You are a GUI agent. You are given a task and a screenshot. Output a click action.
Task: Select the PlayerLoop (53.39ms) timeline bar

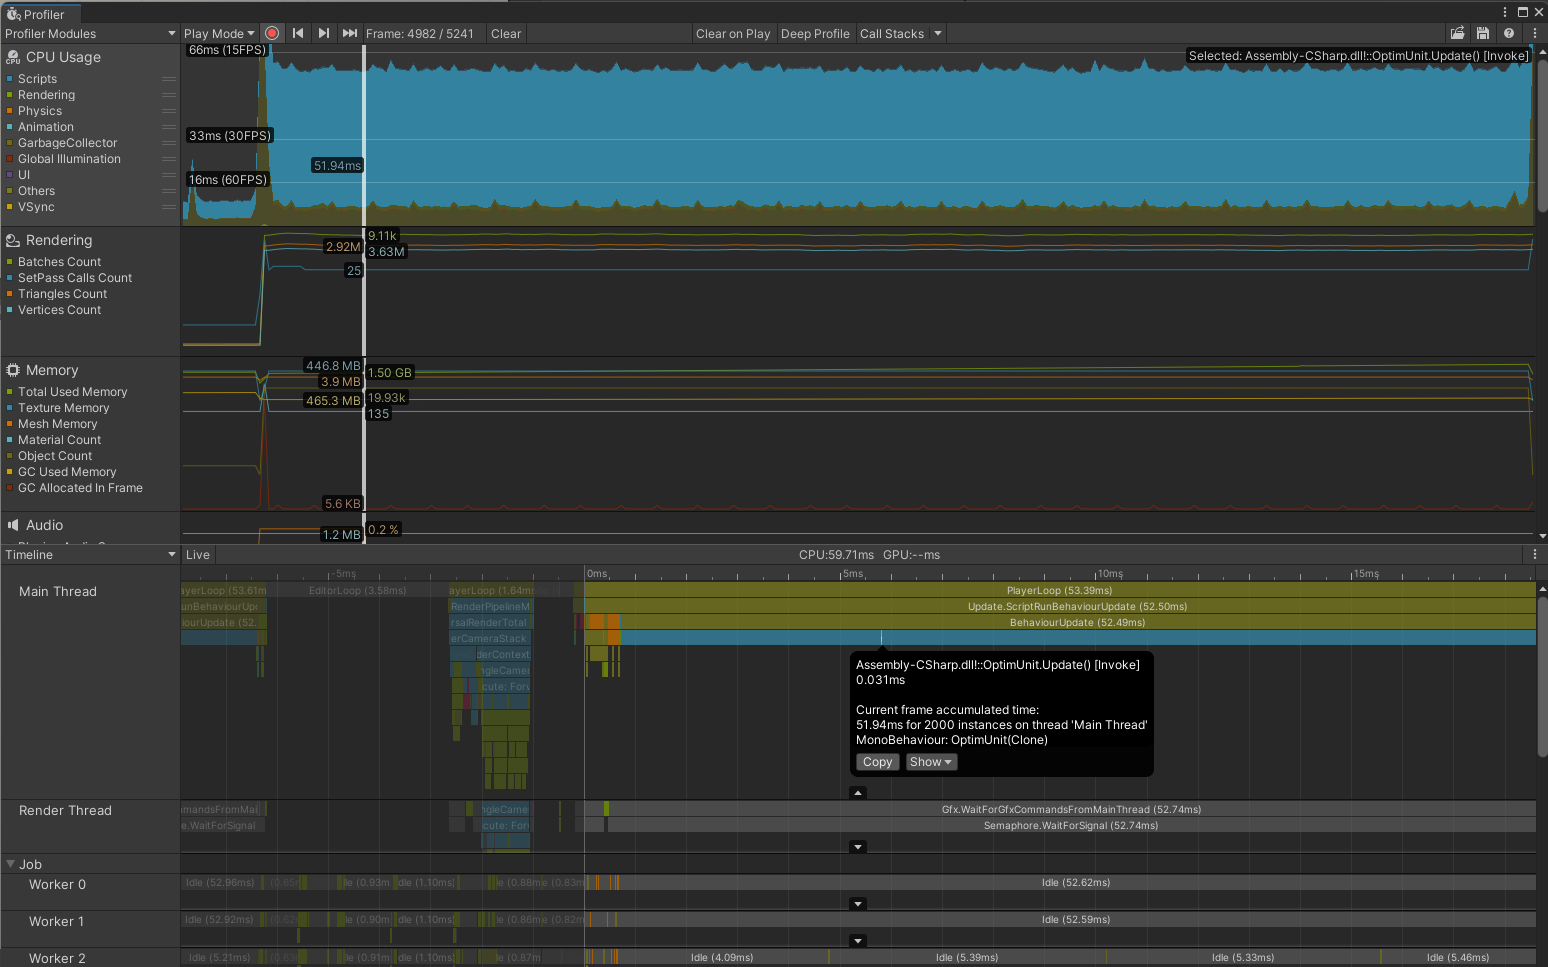tap(1059, 590)
